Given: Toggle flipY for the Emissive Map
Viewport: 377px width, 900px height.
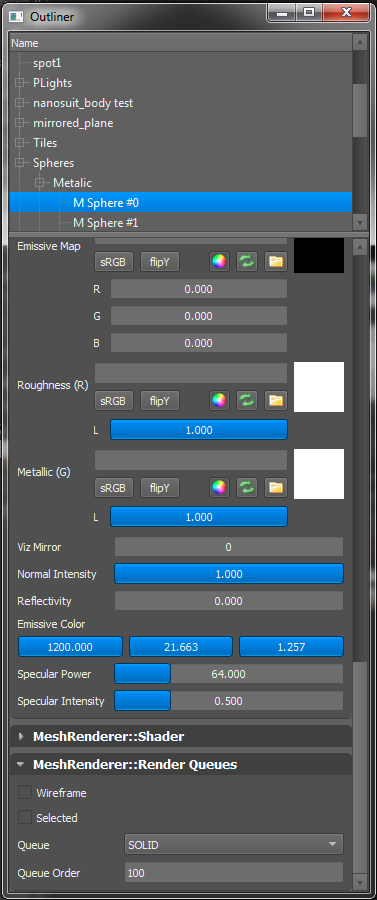Looking at the screenshot, I should [x=160, y=262].
